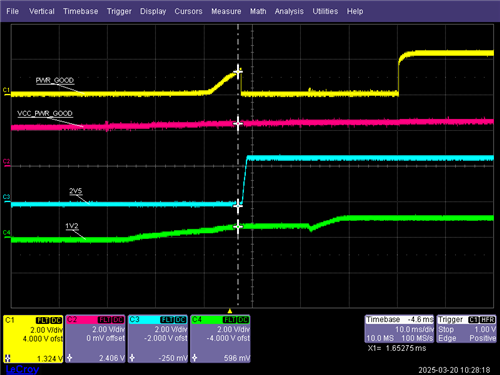
Task: Click the C2 cursor value 2.406 V
Action: 112,358
